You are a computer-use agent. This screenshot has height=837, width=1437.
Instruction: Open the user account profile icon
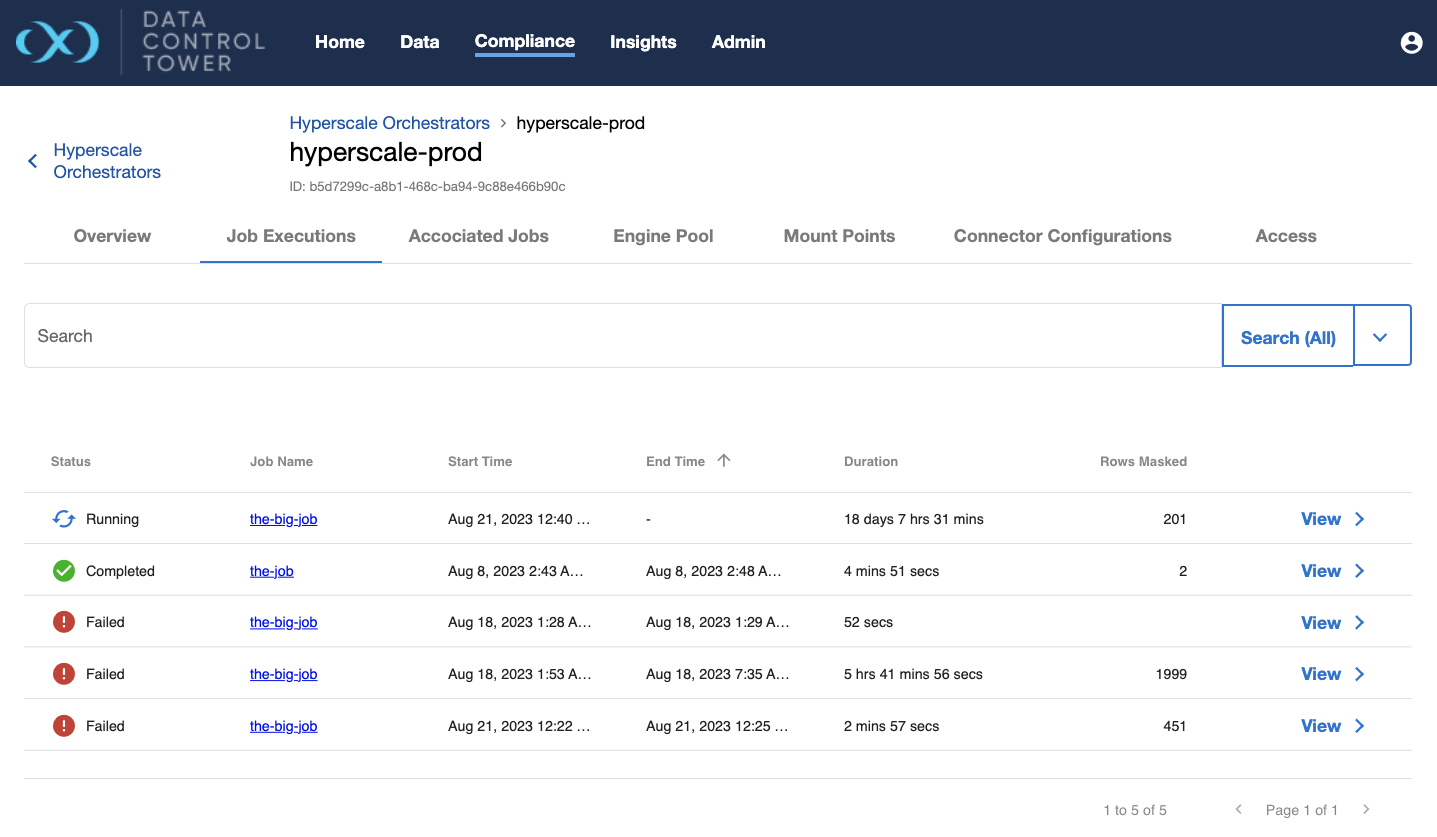1411,42
